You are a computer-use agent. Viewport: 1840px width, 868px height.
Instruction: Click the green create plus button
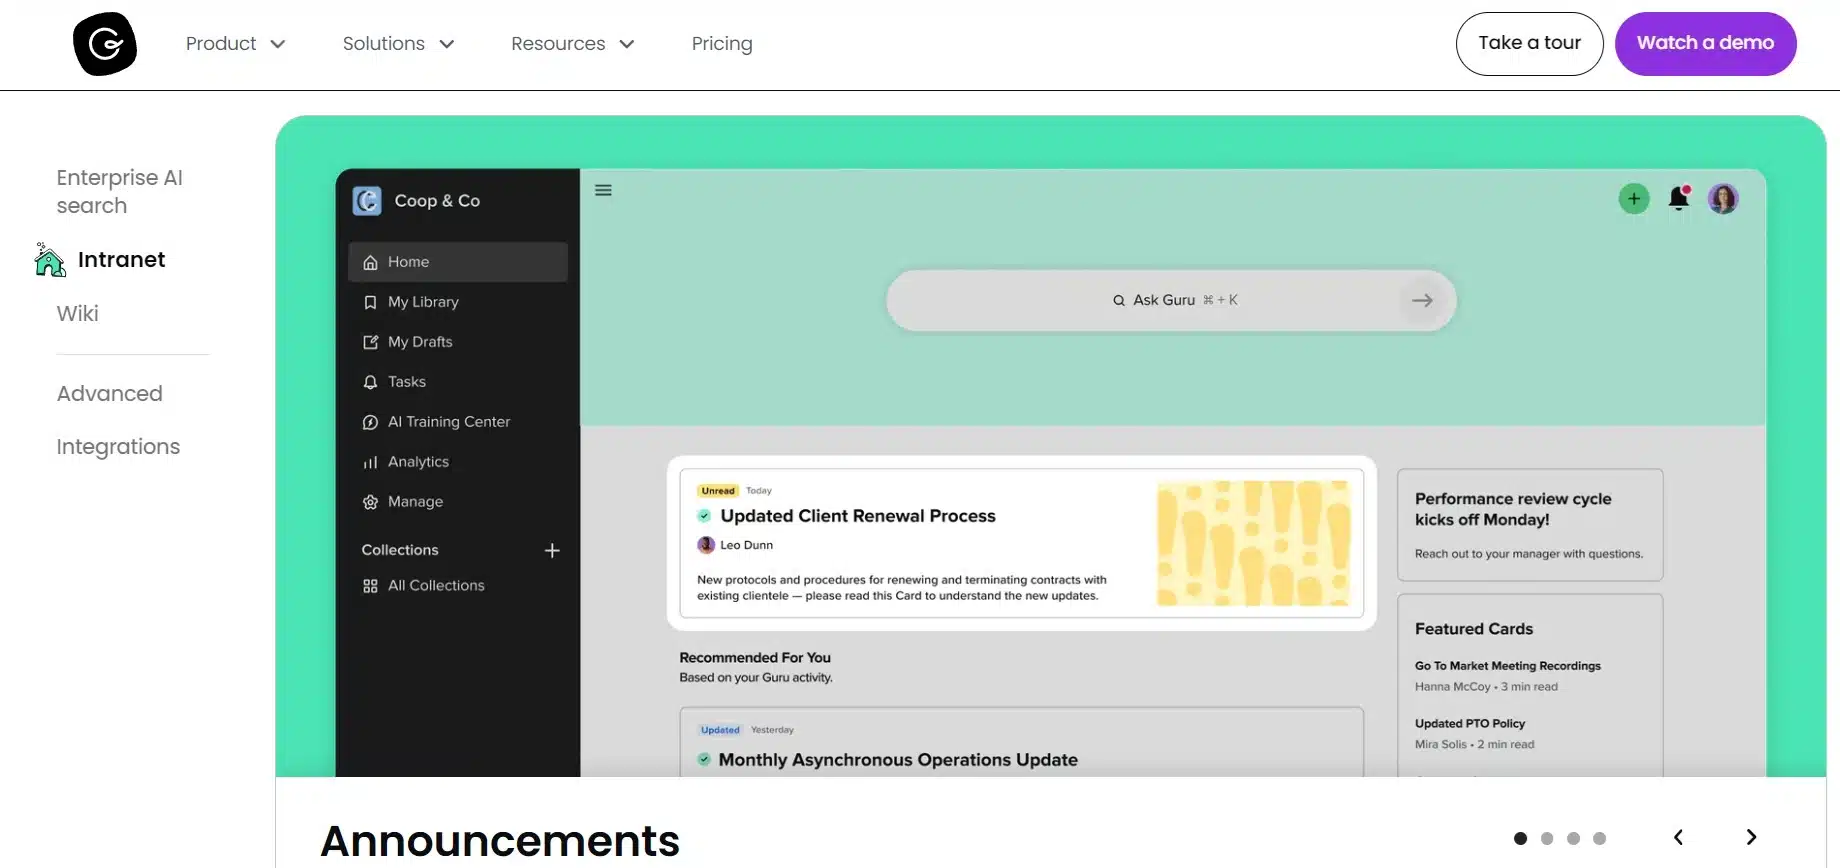pyautogui.click(x=1634, y=199)
